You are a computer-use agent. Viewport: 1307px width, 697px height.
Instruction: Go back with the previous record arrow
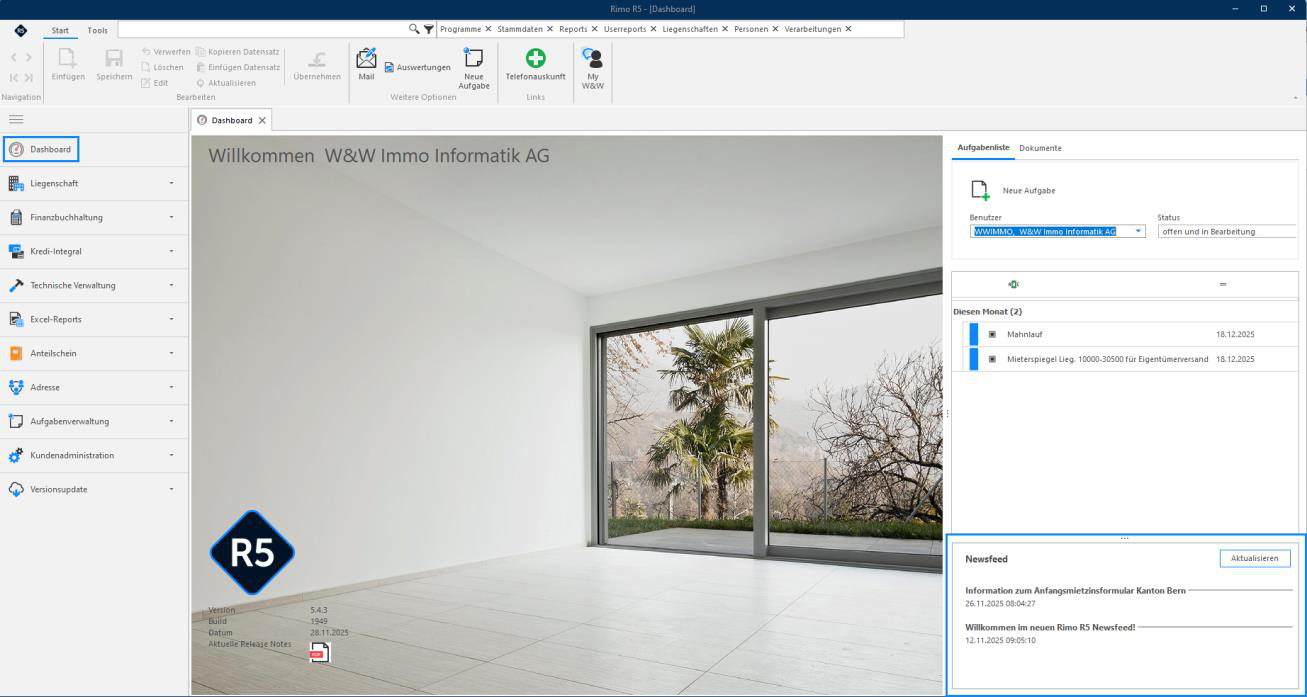pos(13,59)
